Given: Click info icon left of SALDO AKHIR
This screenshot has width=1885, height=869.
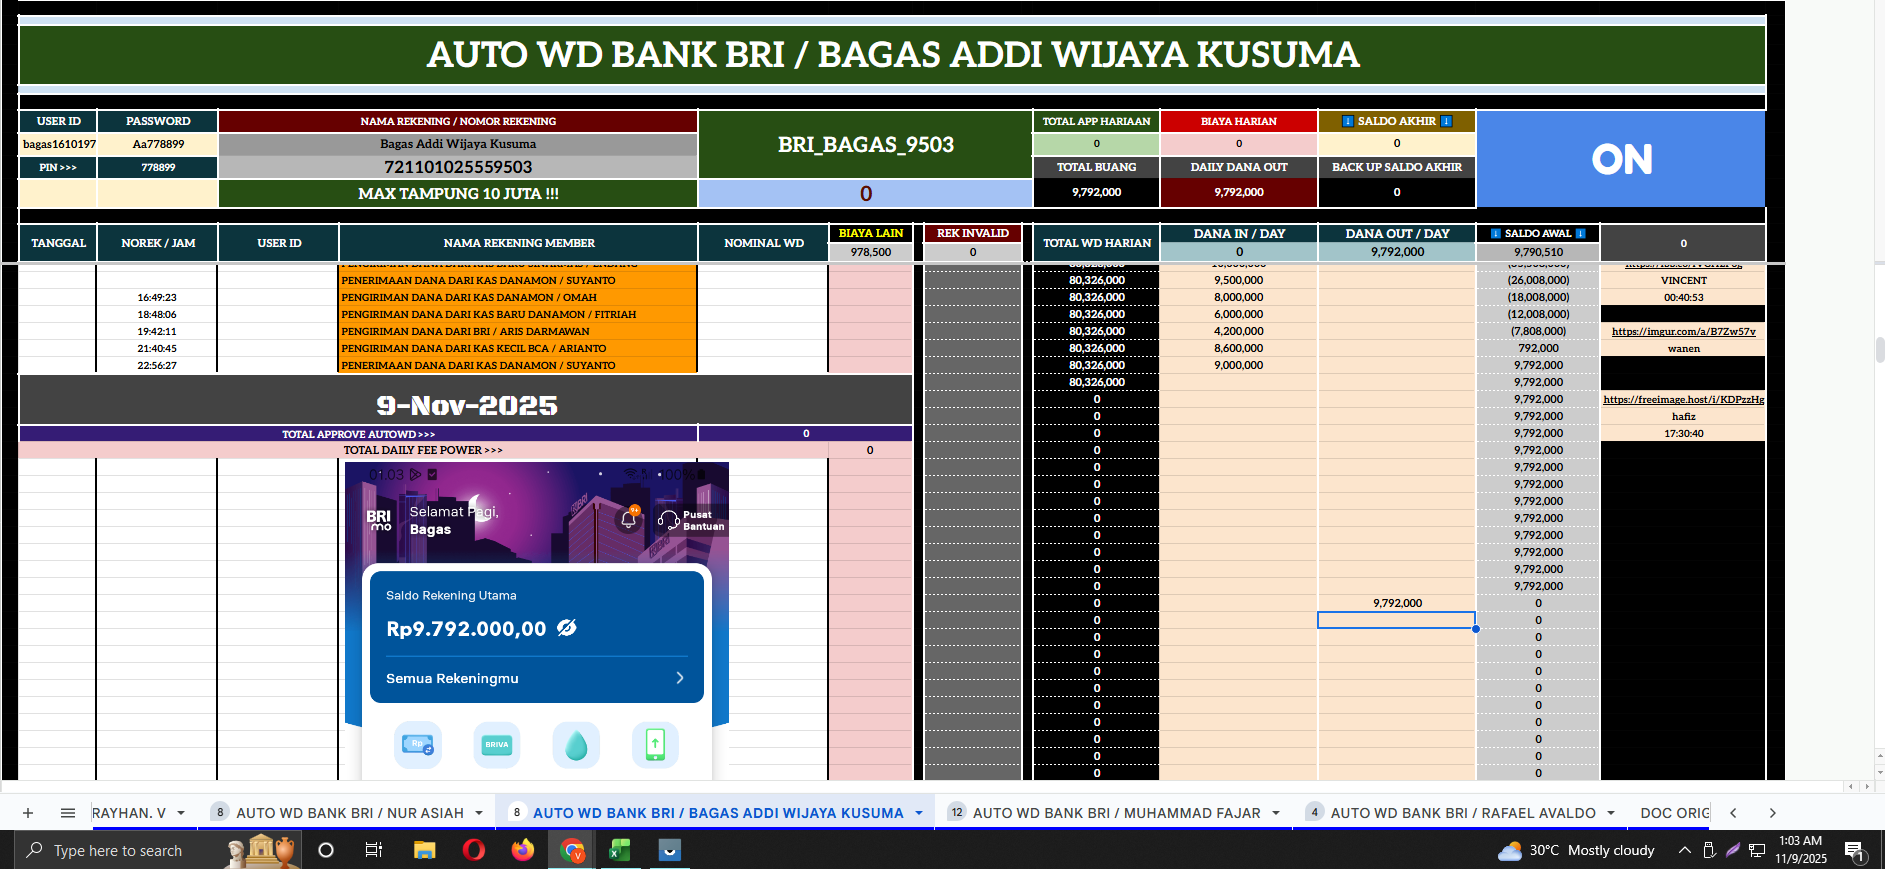Looking at the screenshot, I should (1347, 121).
